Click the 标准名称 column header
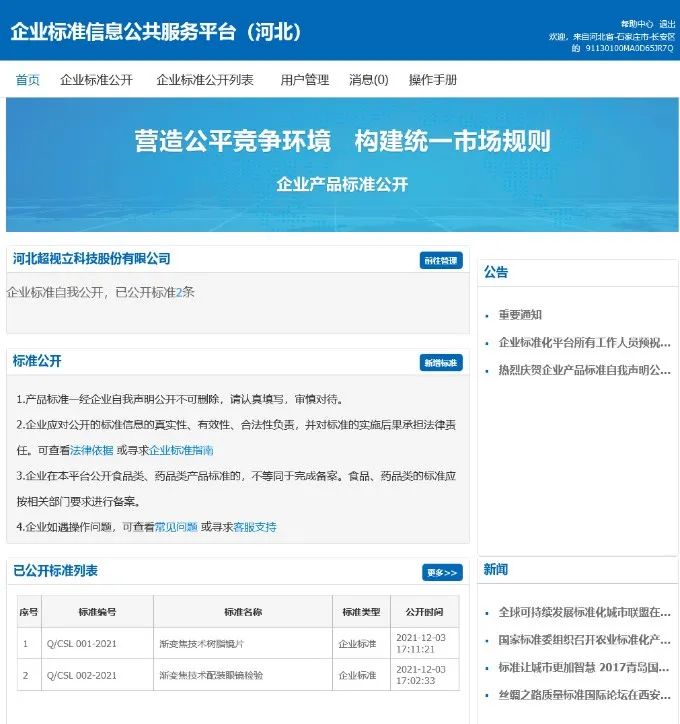 [243, 612]
